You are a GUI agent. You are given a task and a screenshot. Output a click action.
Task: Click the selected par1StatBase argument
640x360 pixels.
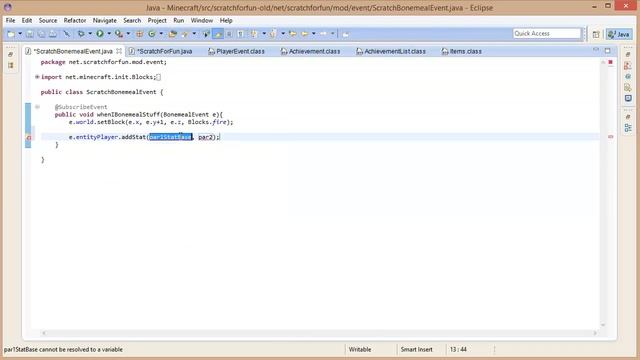pos(170,137)
